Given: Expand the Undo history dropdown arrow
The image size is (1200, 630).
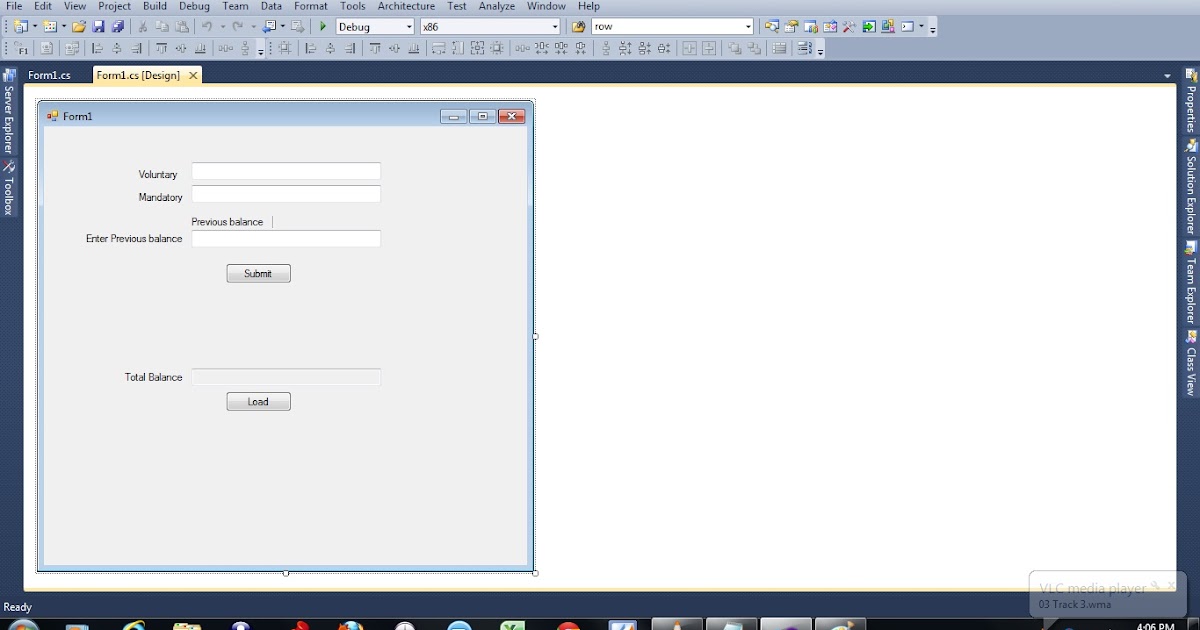Looking at the screenshot, I should [221, 27].
